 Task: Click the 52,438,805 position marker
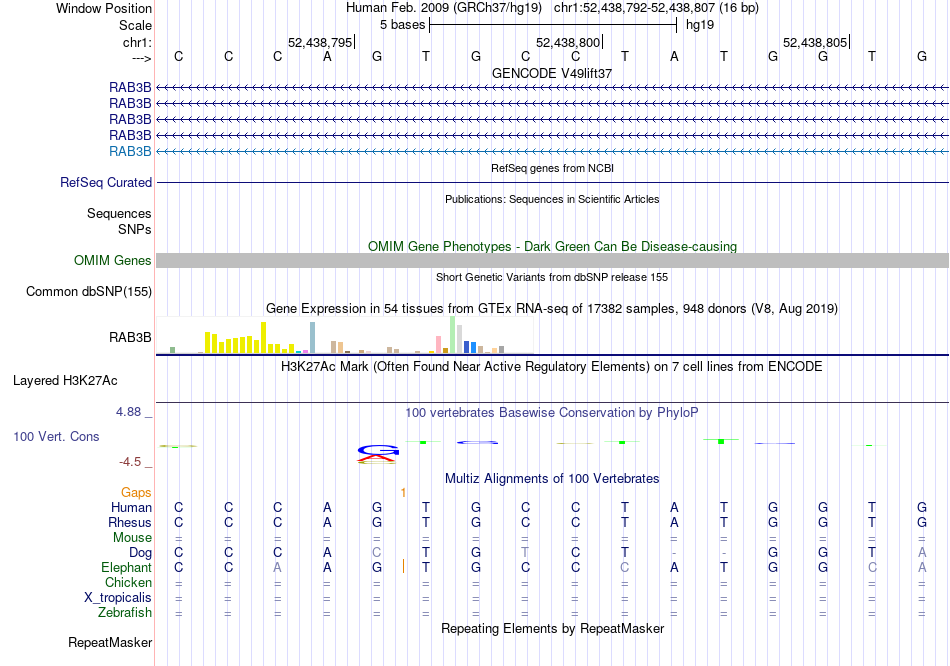(x=815, y=42)
